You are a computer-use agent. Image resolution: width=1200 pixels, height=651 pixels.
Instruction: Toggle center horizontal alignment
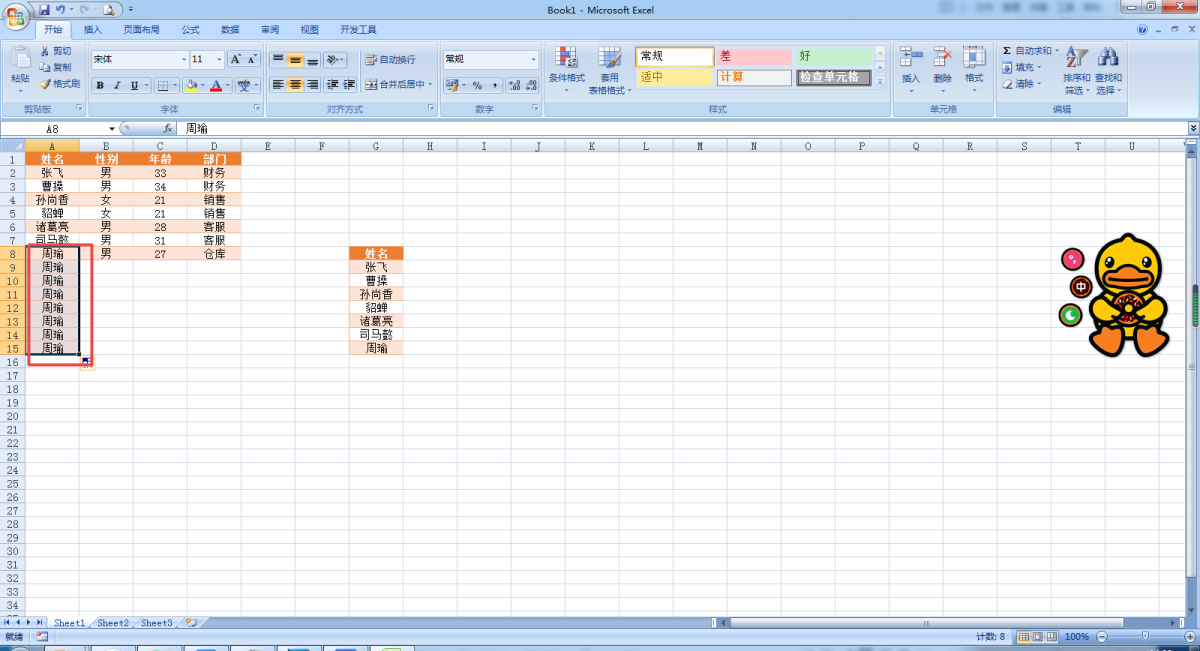(x=295, y=85)
